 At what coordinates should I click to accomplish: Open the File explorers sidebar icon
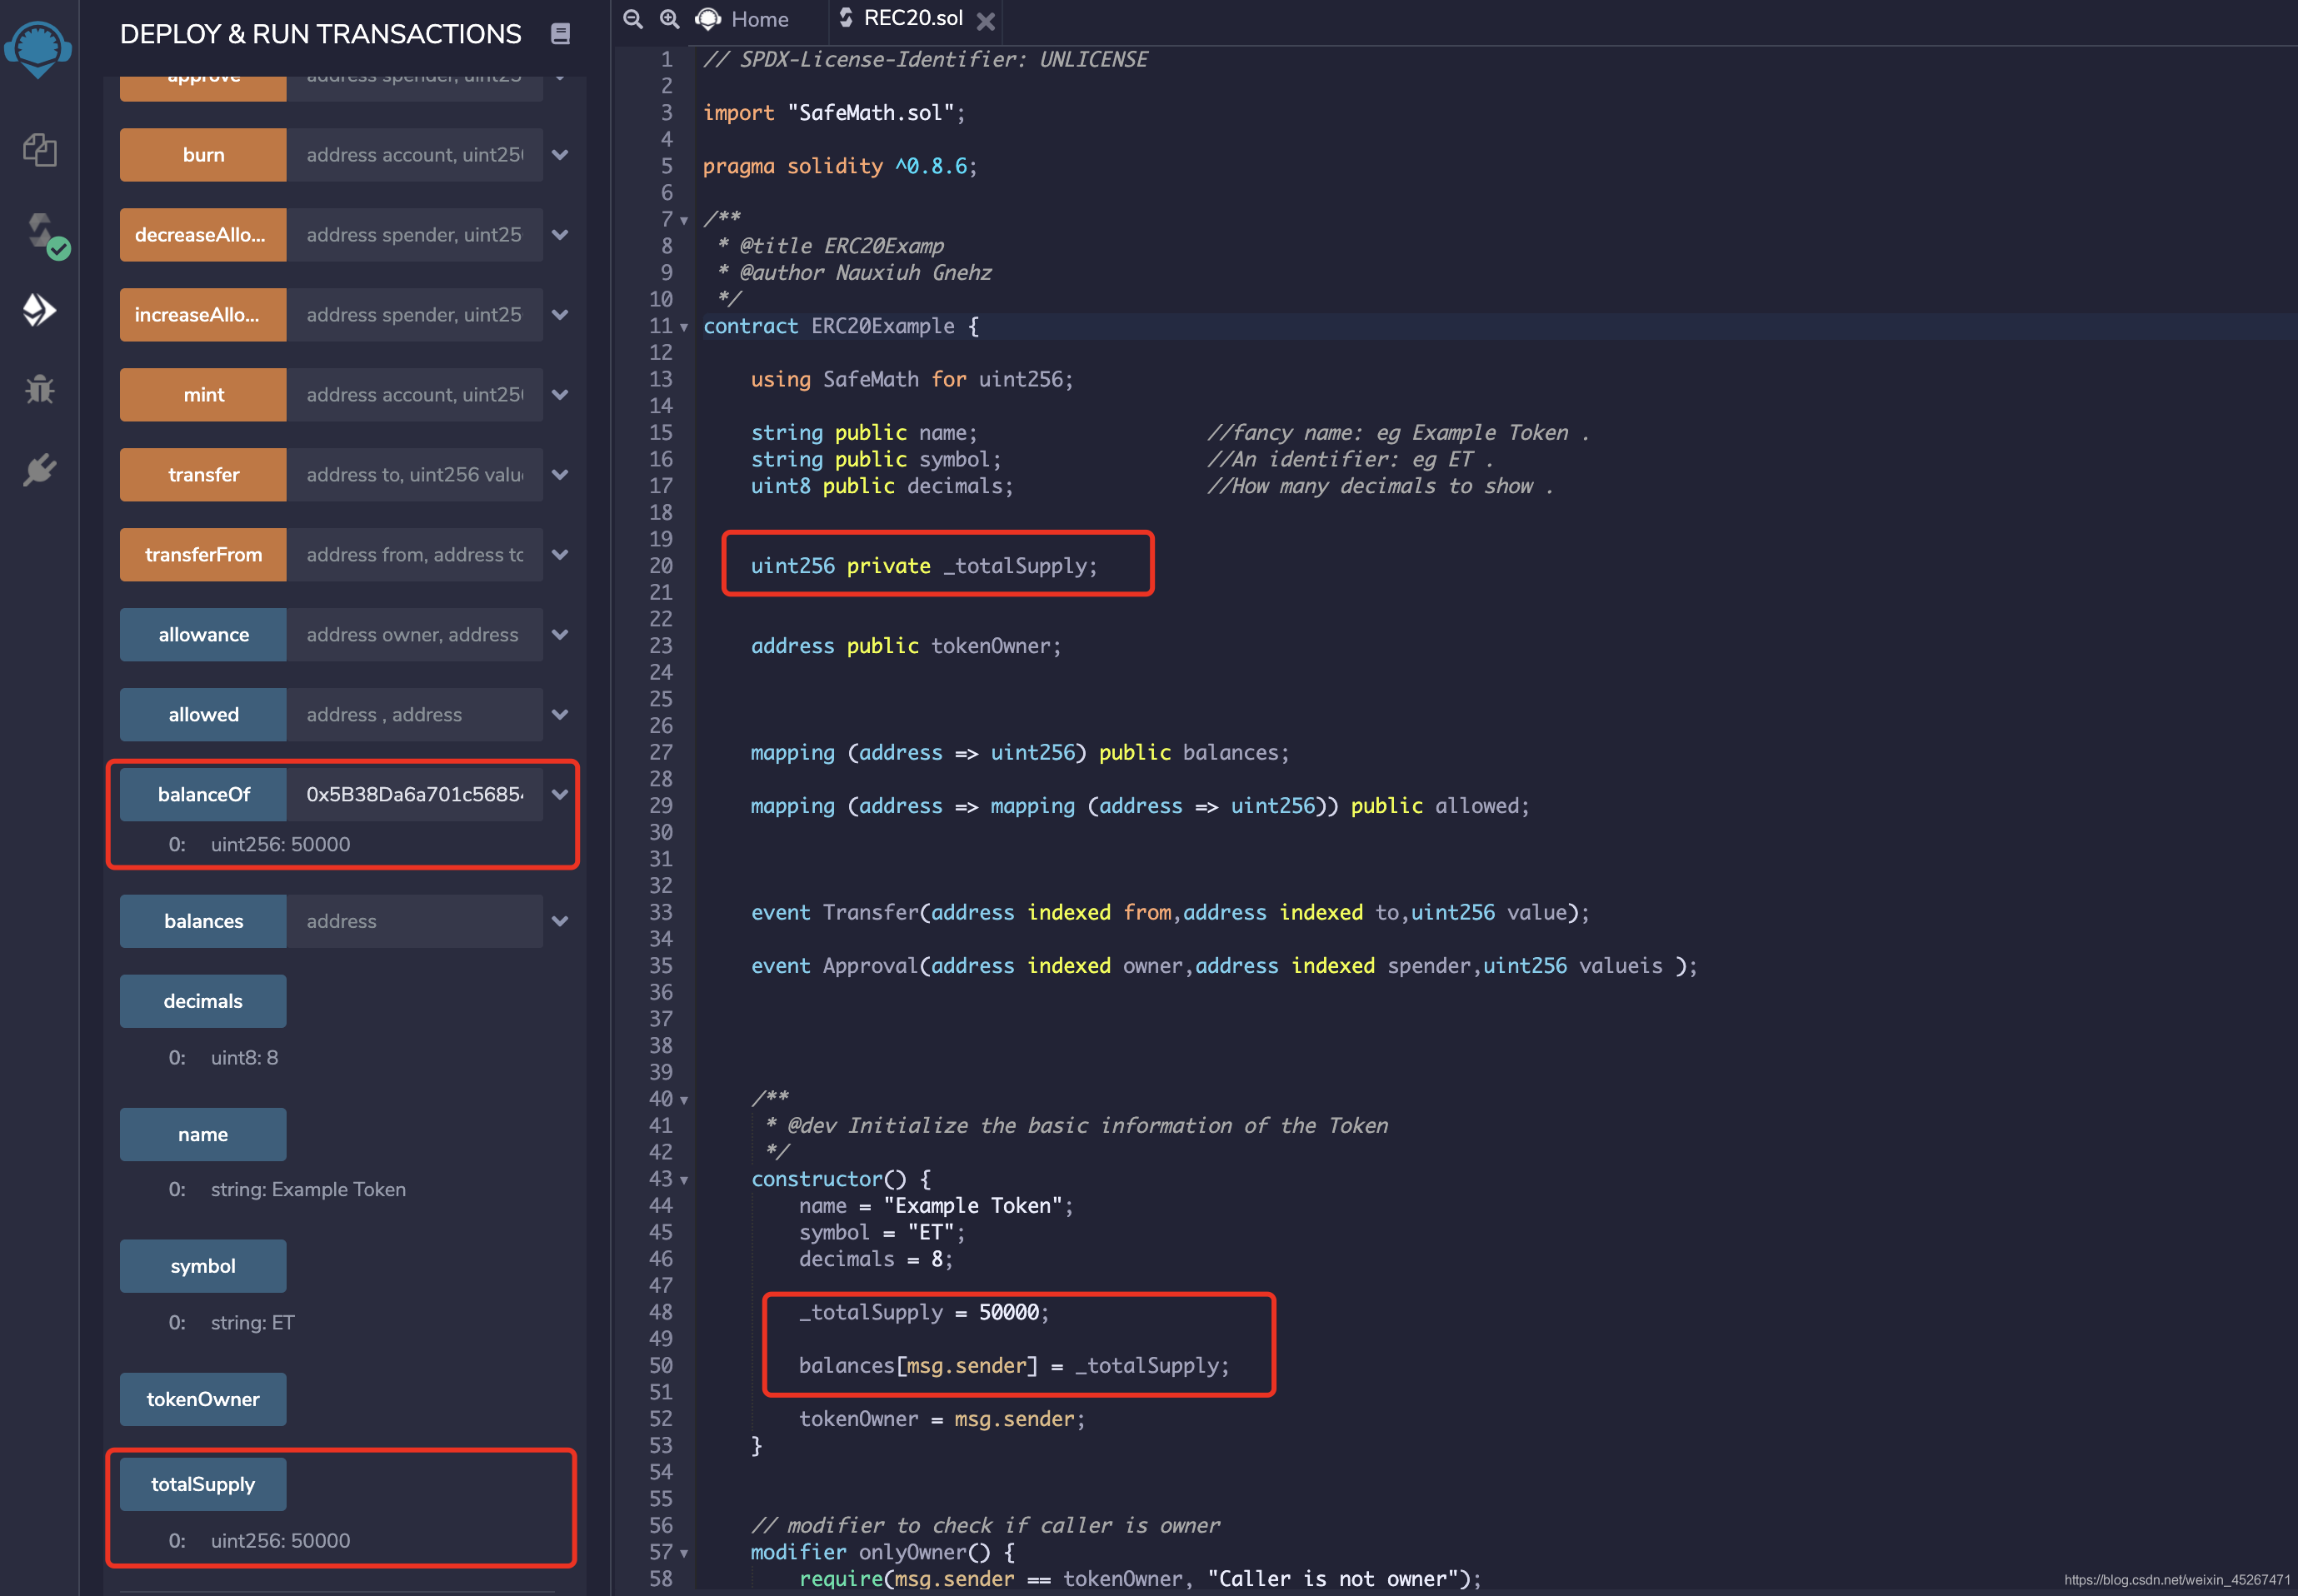tap(39, 150)
